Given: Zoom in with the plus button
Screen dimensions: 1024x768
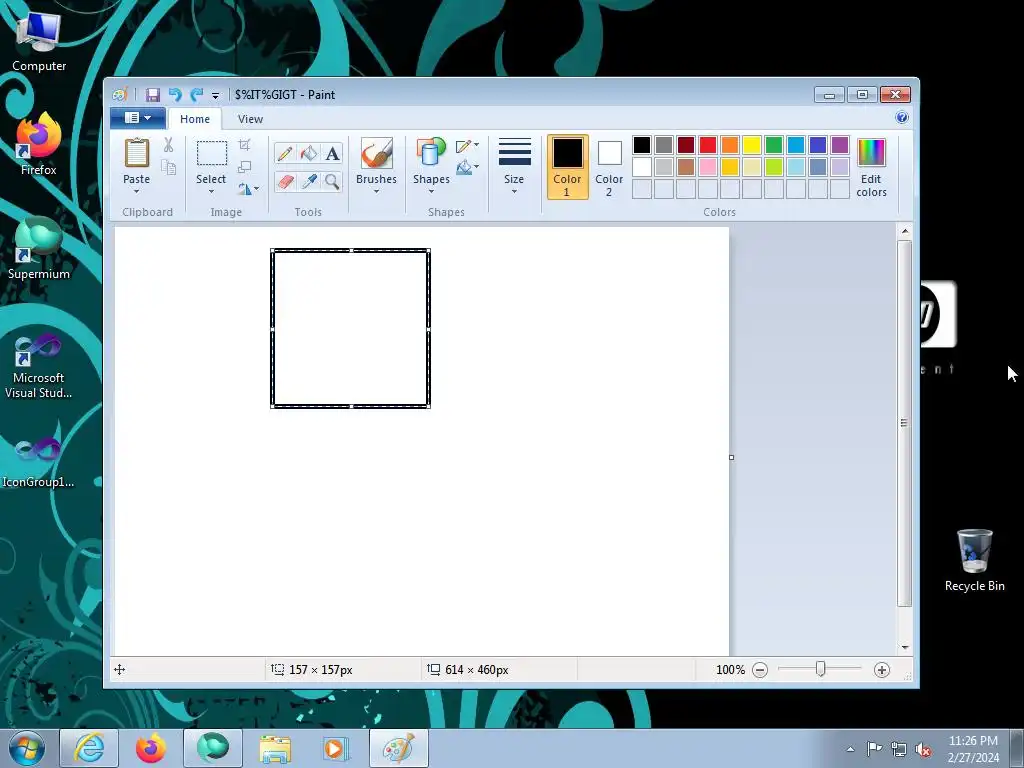Looking at the screenshot, I should pyautogui.click(x=882, y=670).
